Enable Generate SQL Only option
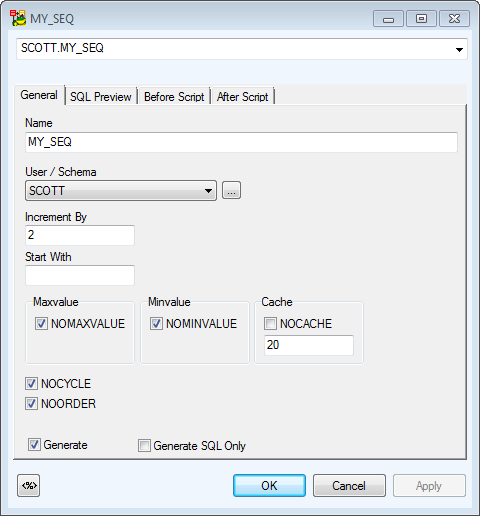The width and height of the screenshot is (480, 516). pos(144,445)
